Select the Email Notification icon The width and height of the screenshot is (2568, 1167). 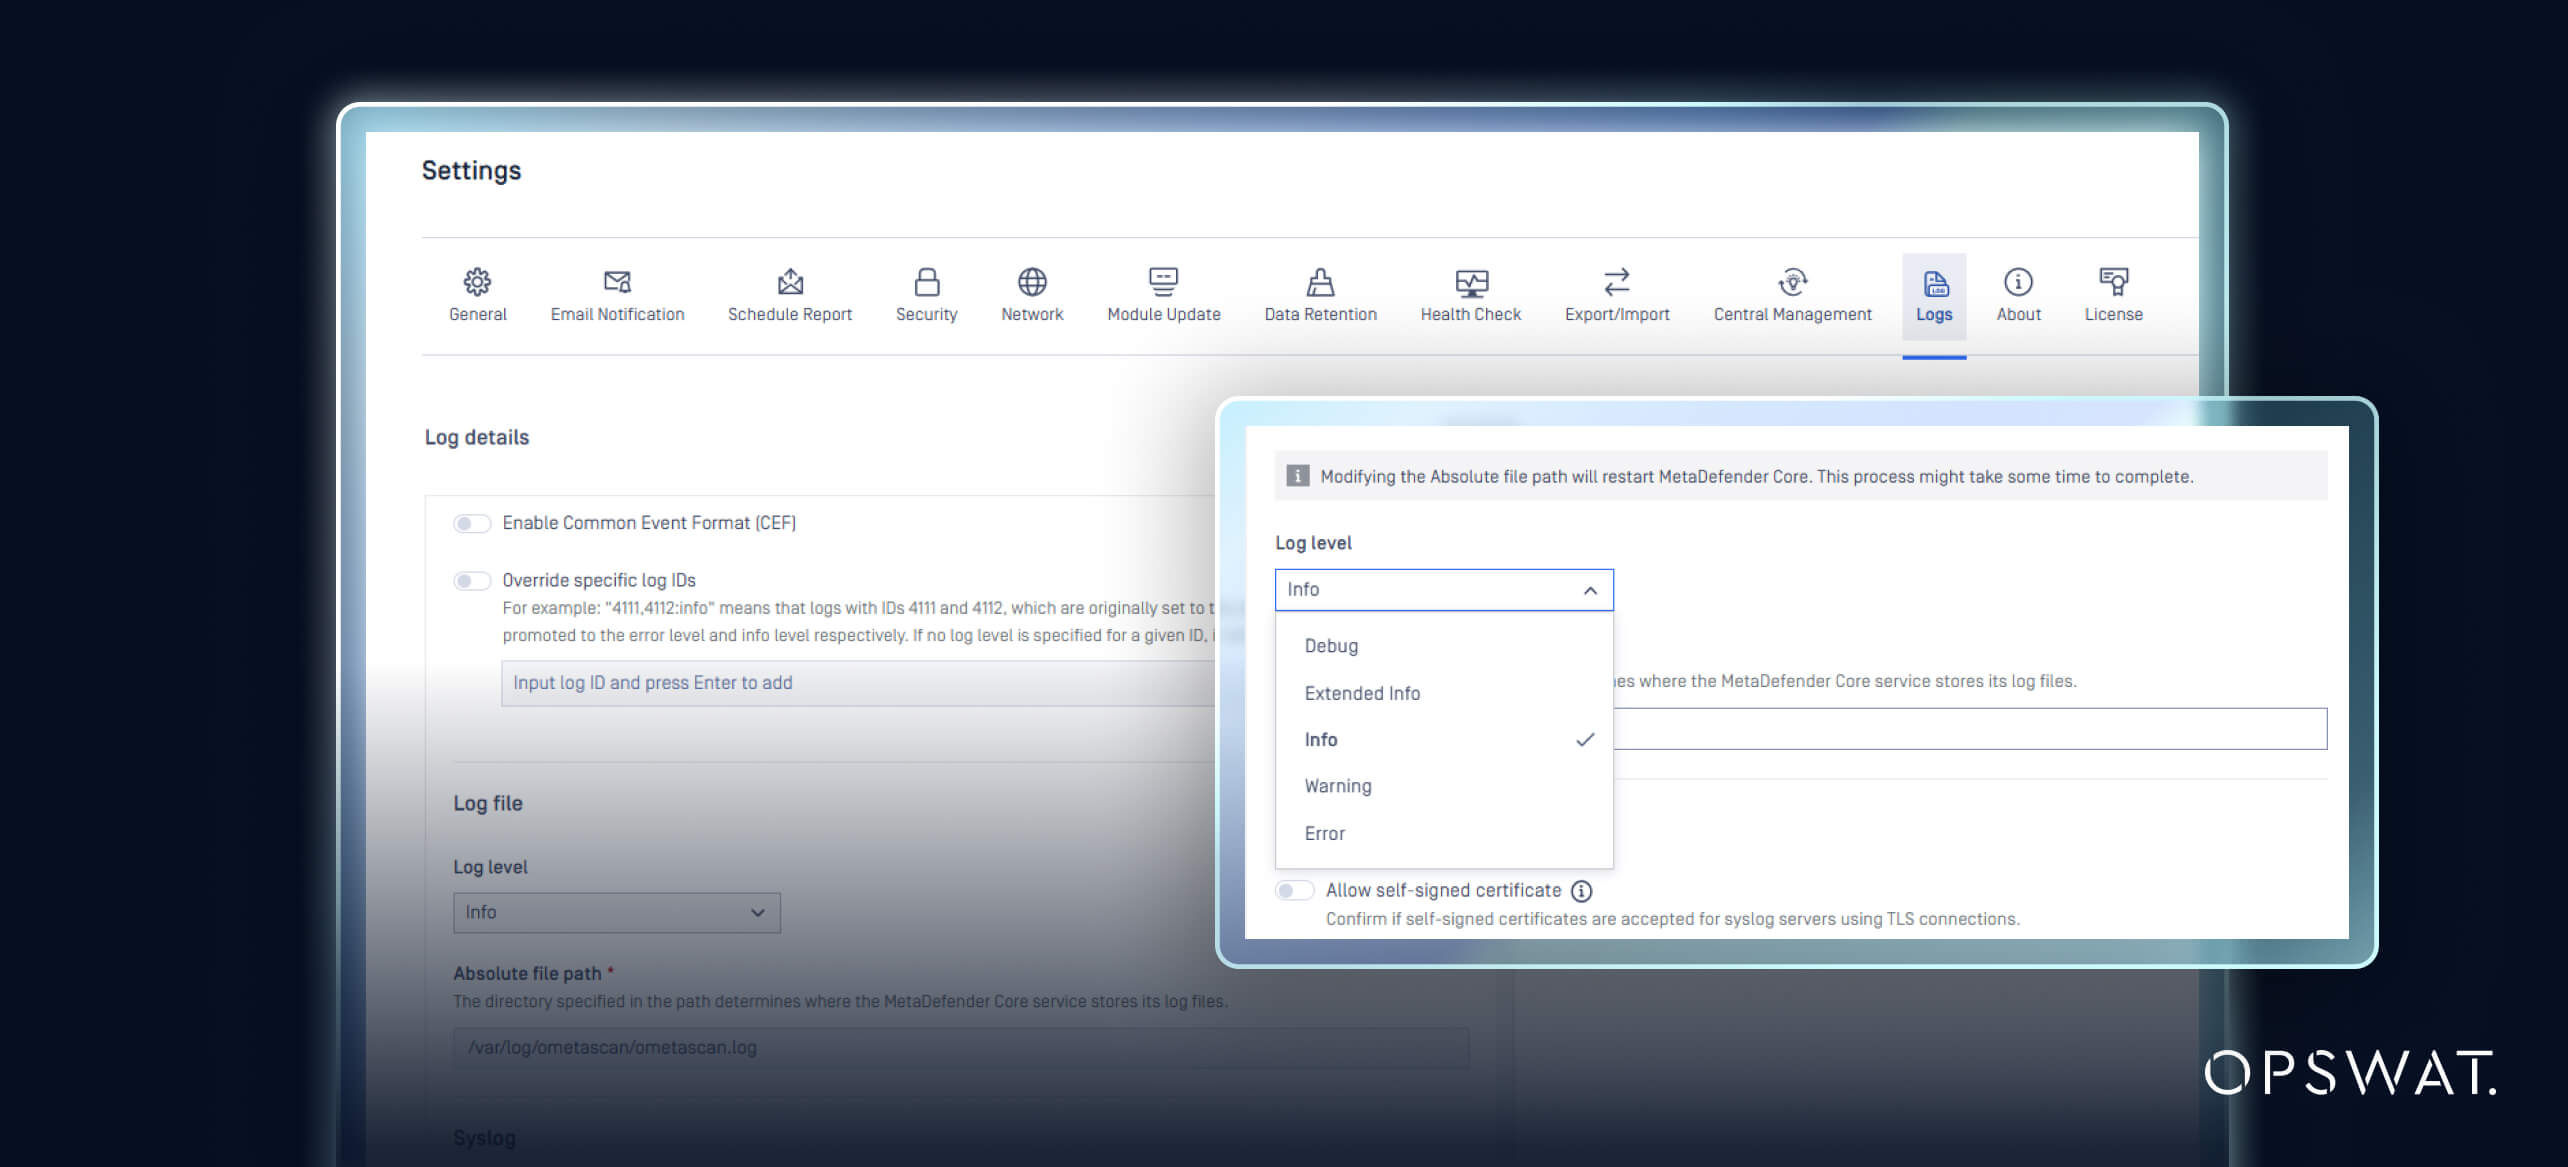pos(617,293)
